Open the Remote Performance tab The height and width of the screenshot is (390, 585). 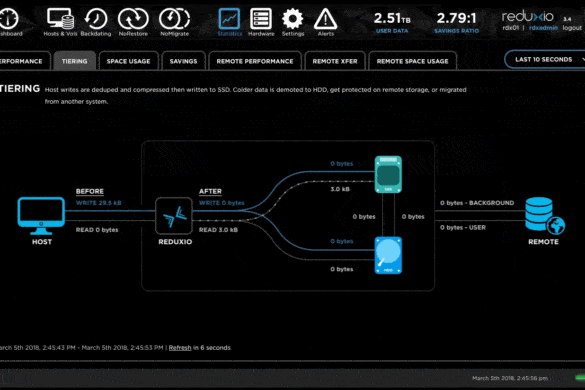click(x=255, y=61)
